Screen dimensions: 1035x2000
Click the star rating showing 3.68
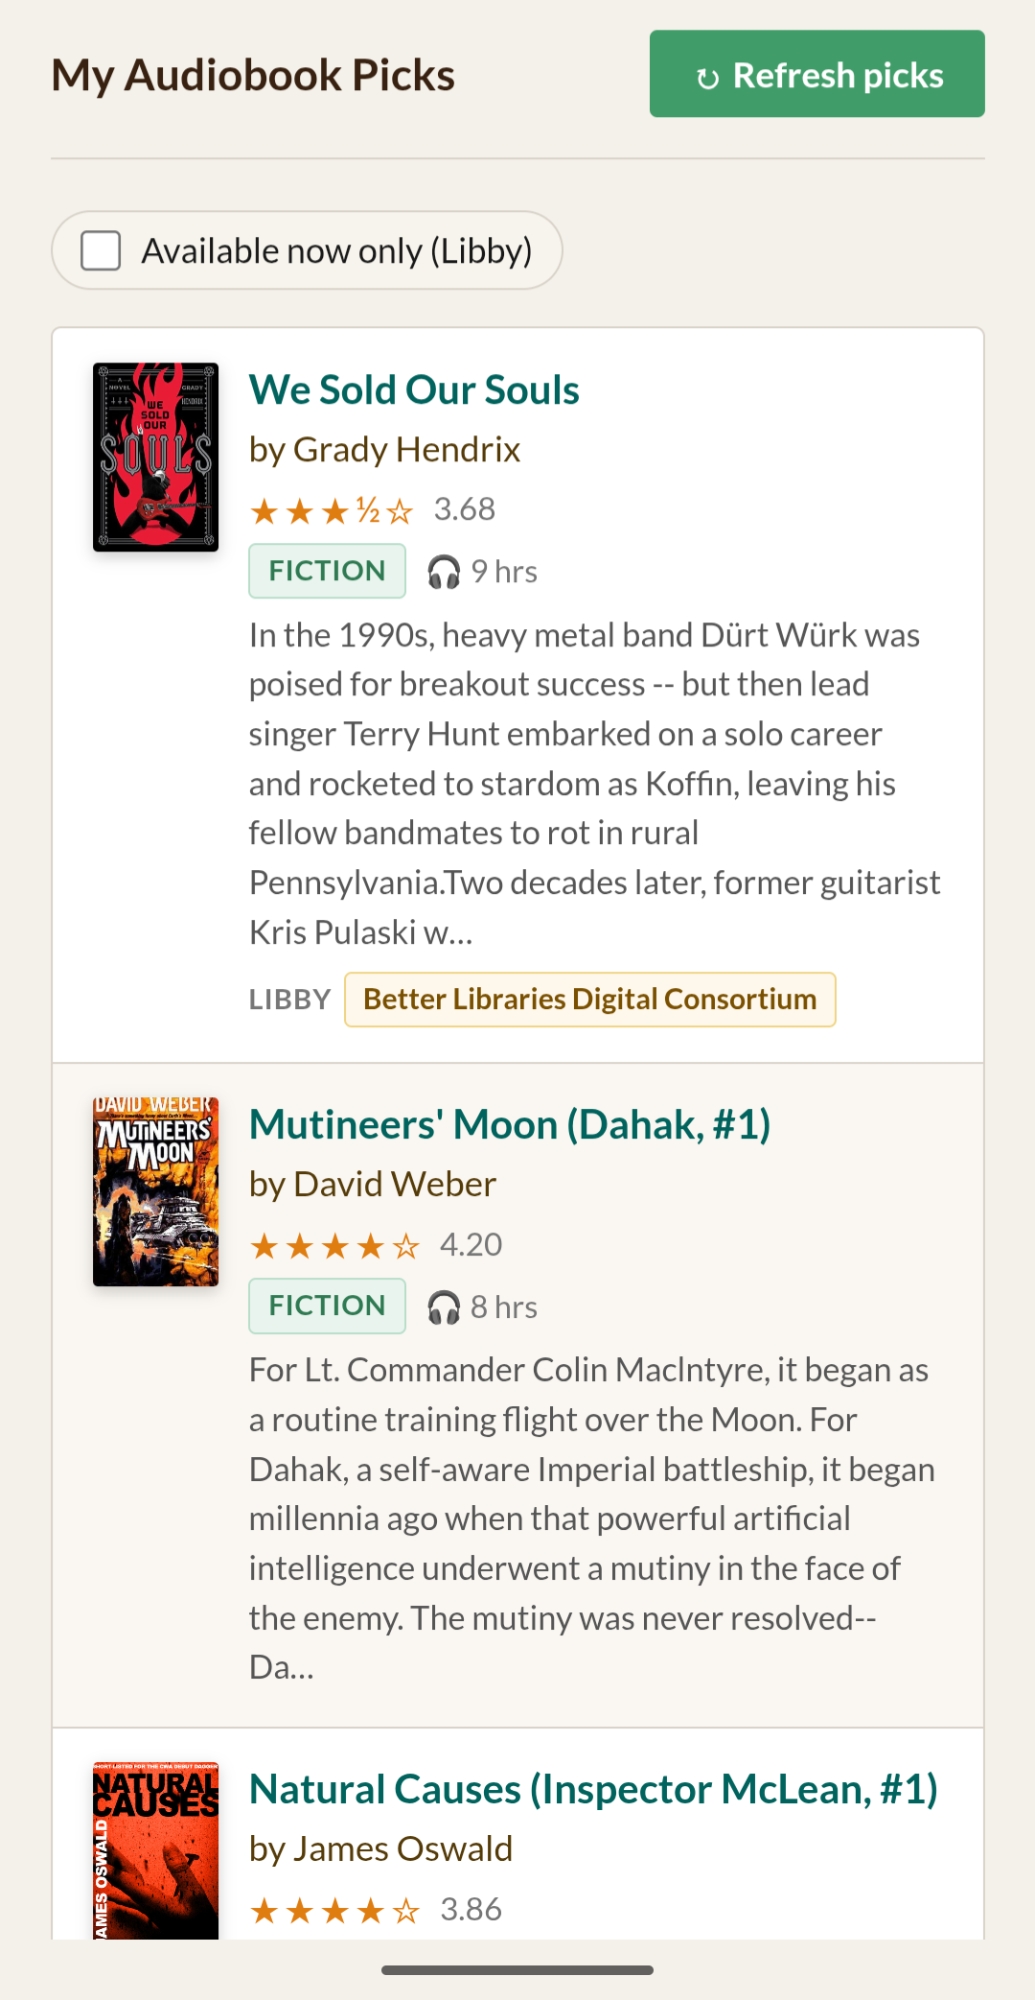click(331, 511)
